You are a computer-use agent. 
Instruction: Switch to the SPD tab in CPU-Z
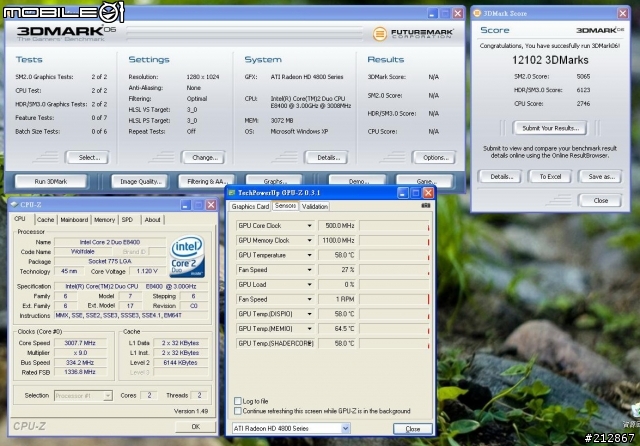pos(127,220)
